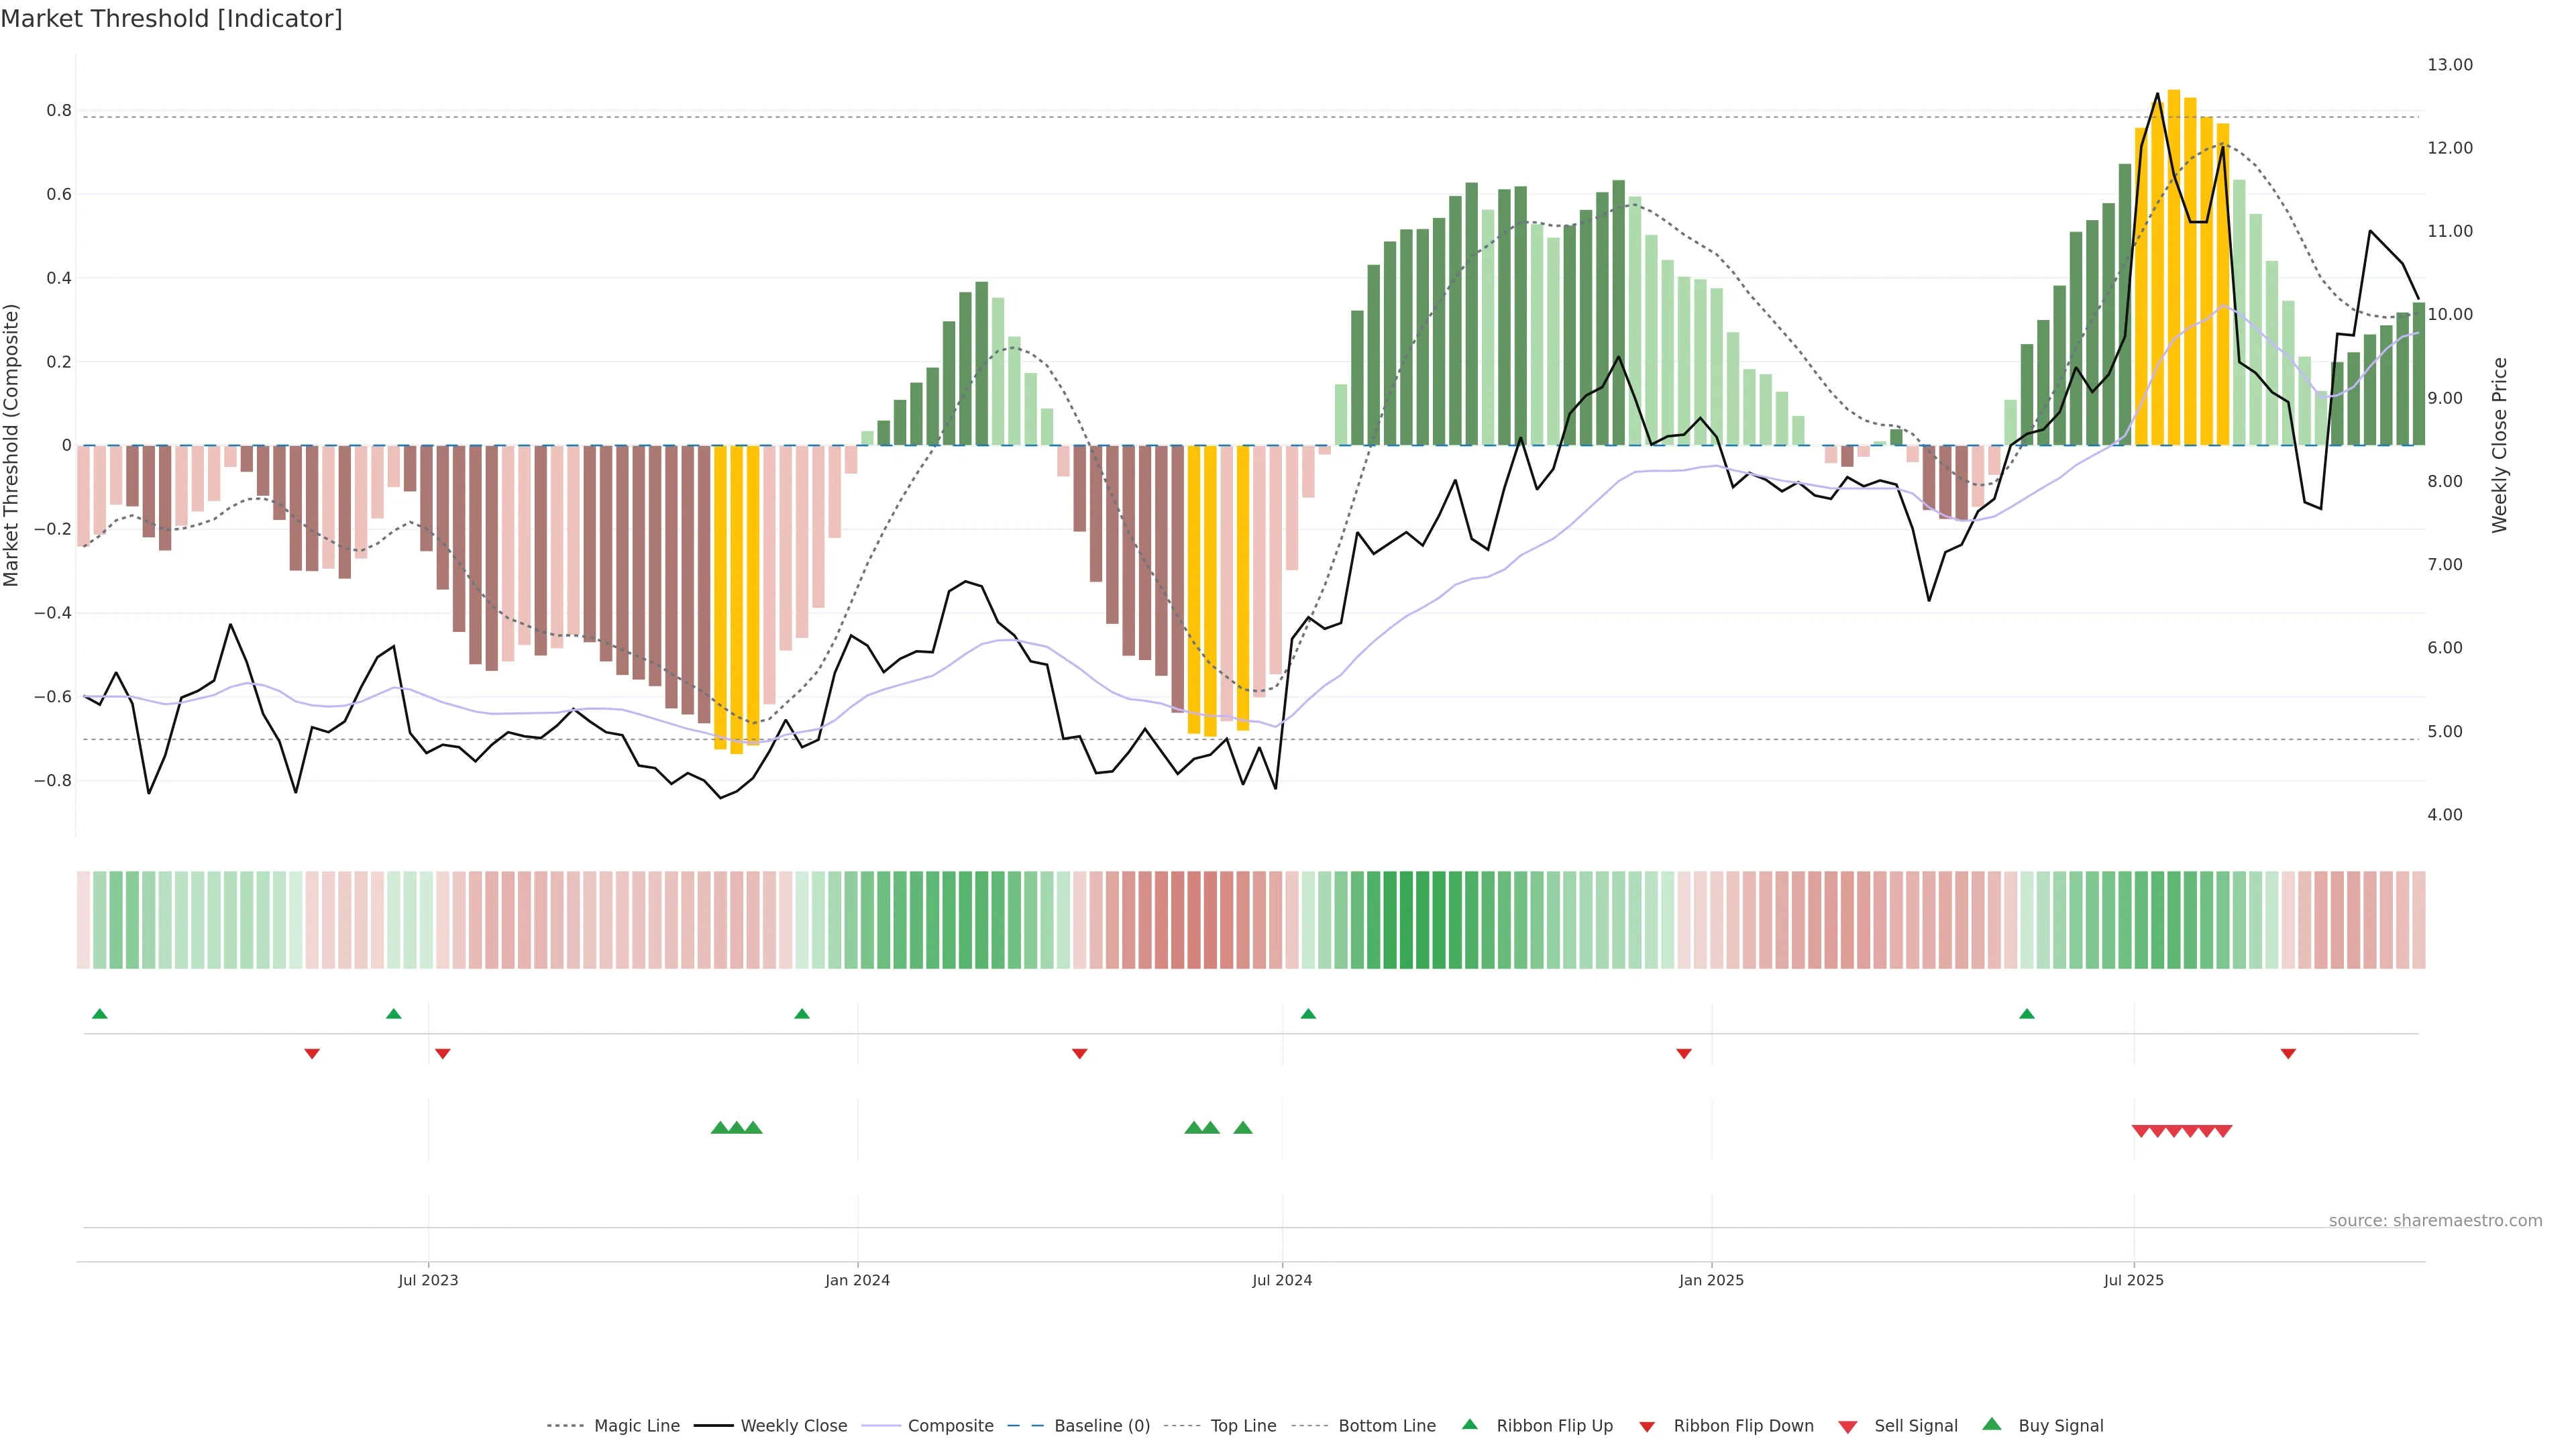The width and height of the screenshot is (2576, 1449).
Task: Click the Top Line legend label
Action: pyautogui.click(x=1243, y=1426)
